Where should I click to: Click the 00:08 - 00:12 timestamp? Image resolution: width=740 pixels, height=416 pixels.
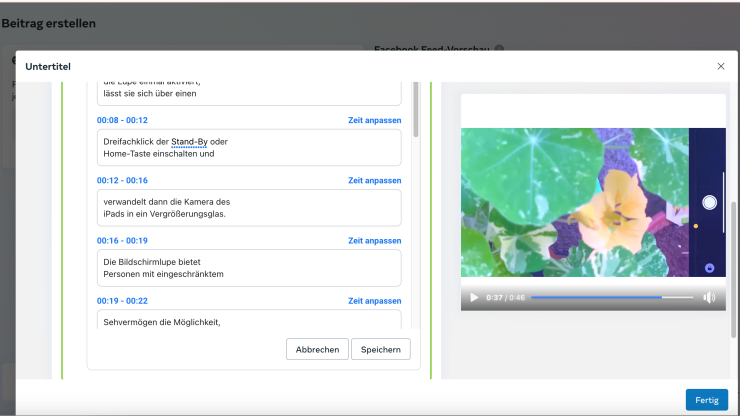point(122,120)
